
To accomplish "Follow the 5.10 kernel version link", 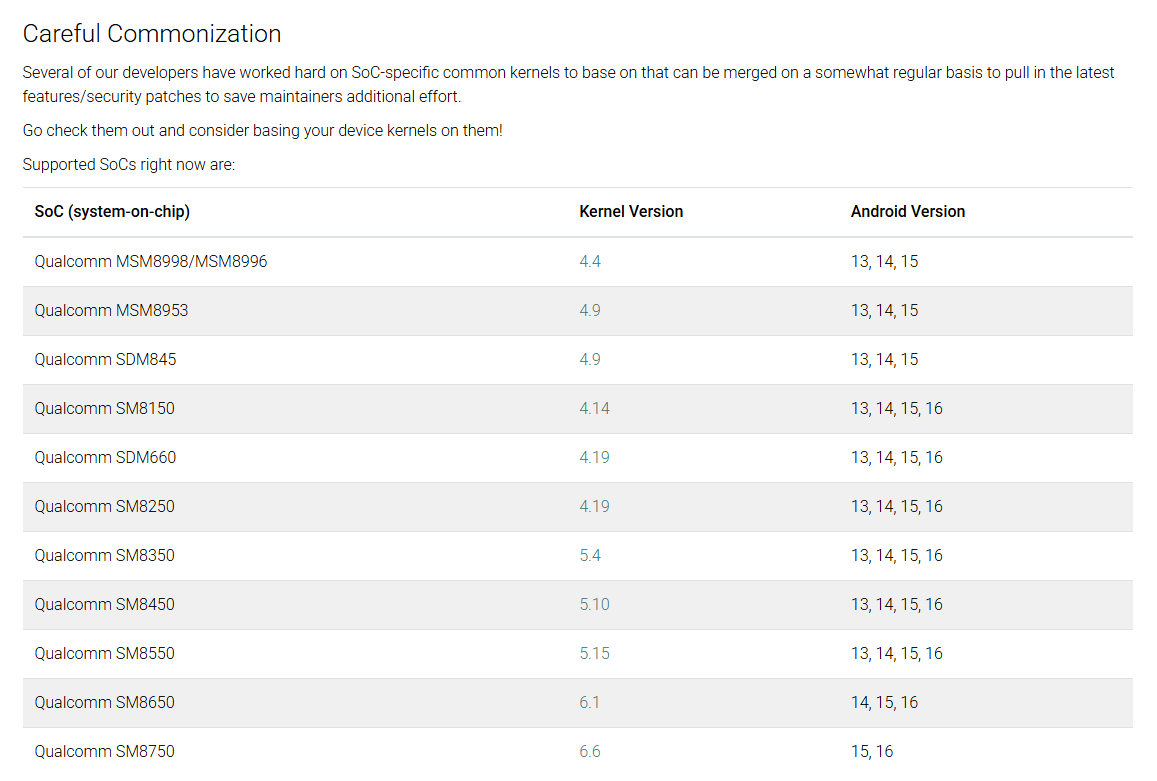I will click(x=594, y=605).
